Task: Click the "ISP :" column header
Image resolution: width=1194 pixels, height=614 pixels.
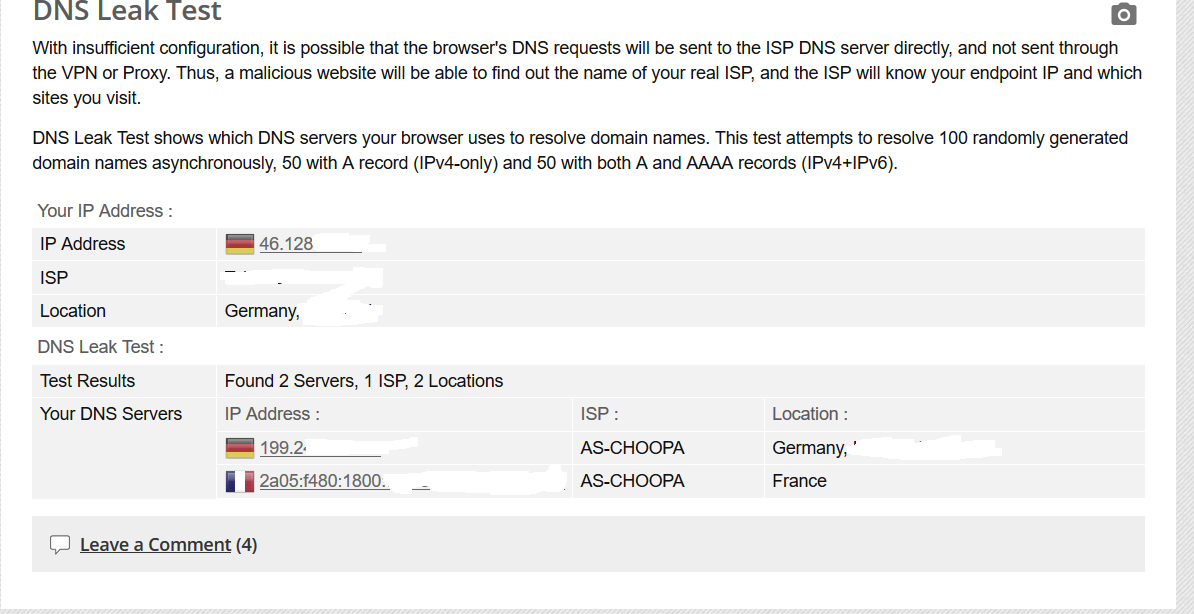Action: [x=599, y=414]
